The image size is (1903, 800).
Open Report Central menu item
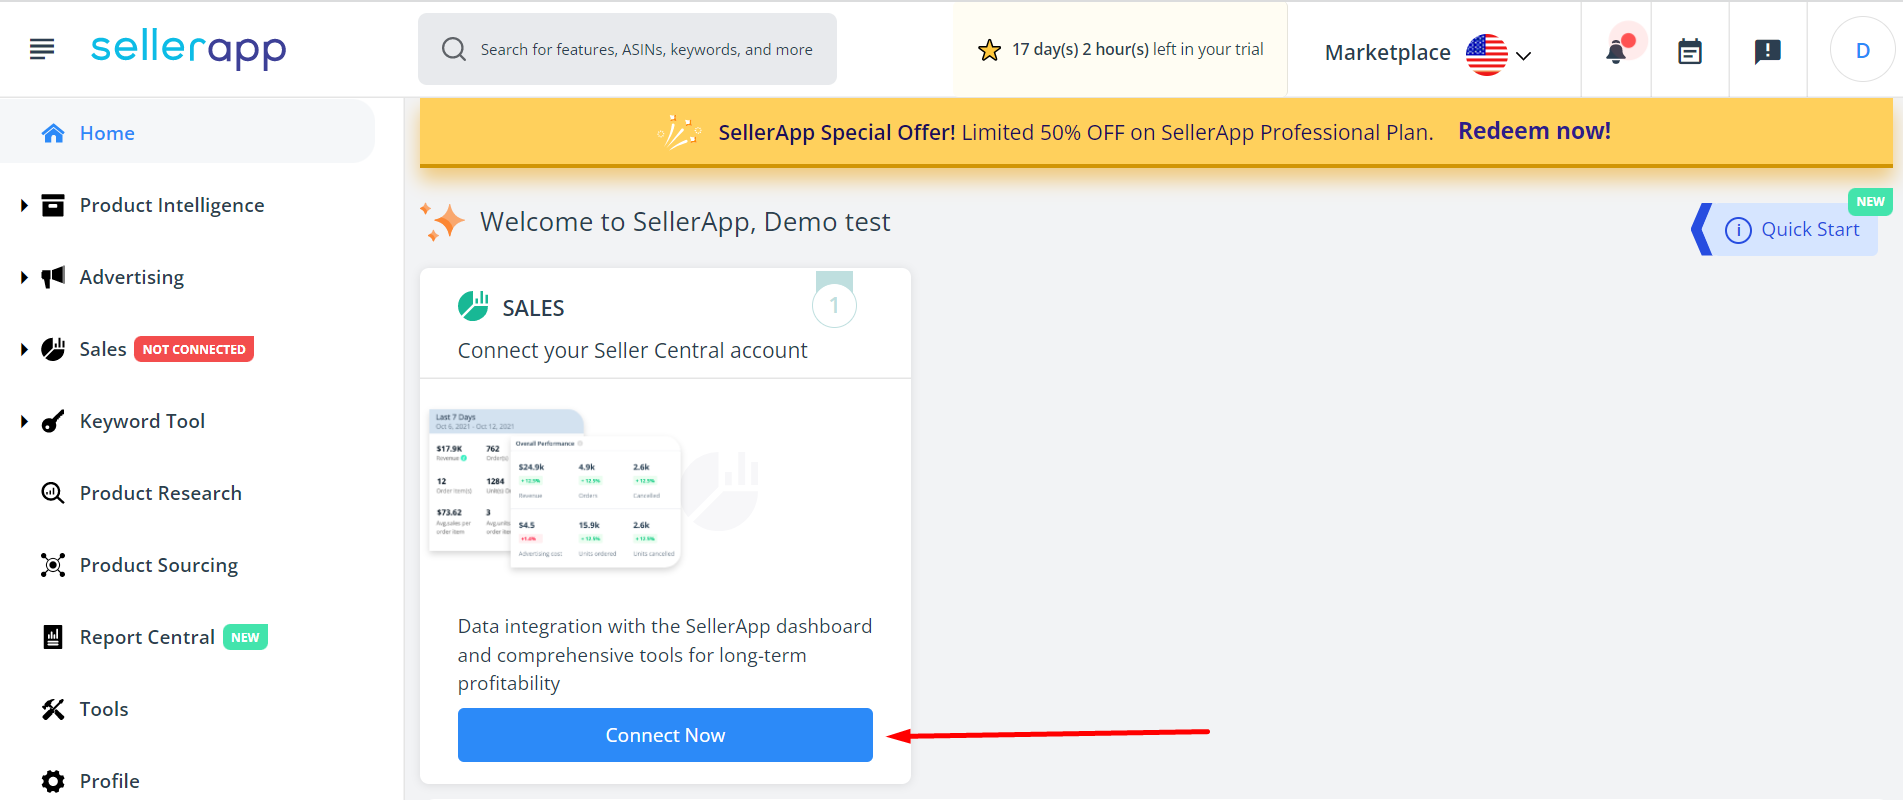coord(147,637)
